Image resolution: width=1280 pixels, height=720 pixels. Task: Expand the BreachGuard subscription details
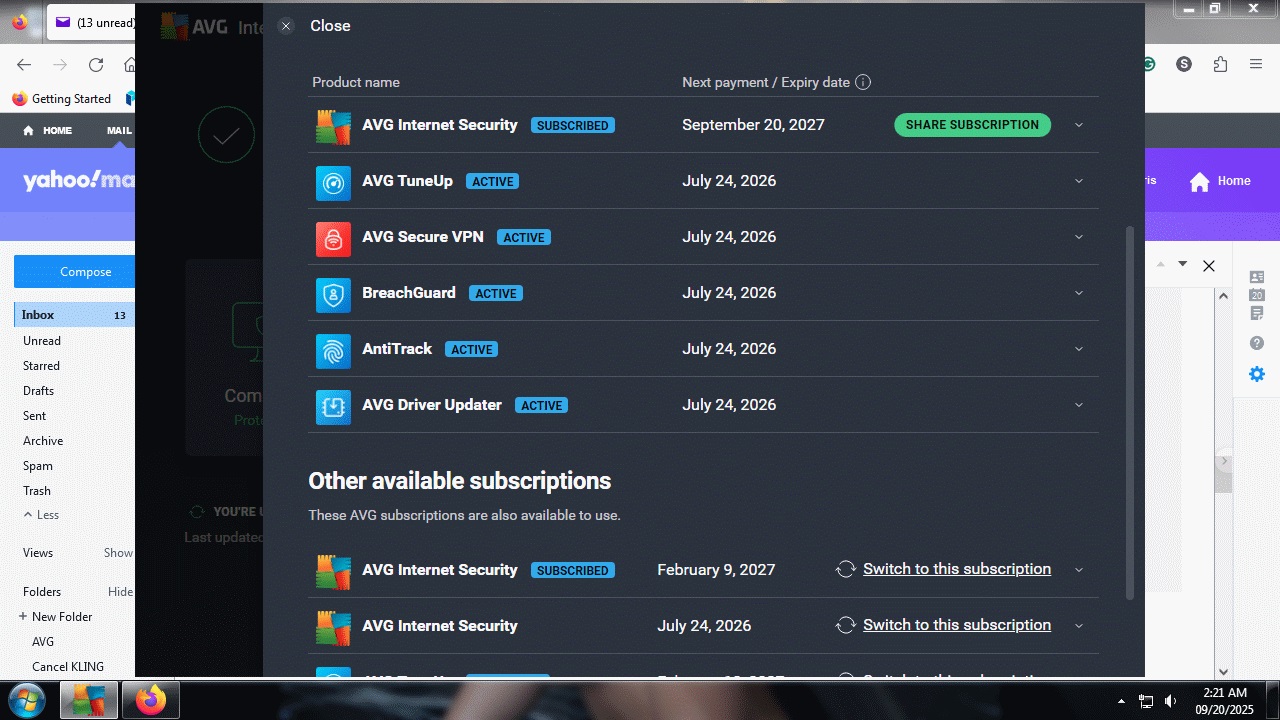click(1078, 293)
